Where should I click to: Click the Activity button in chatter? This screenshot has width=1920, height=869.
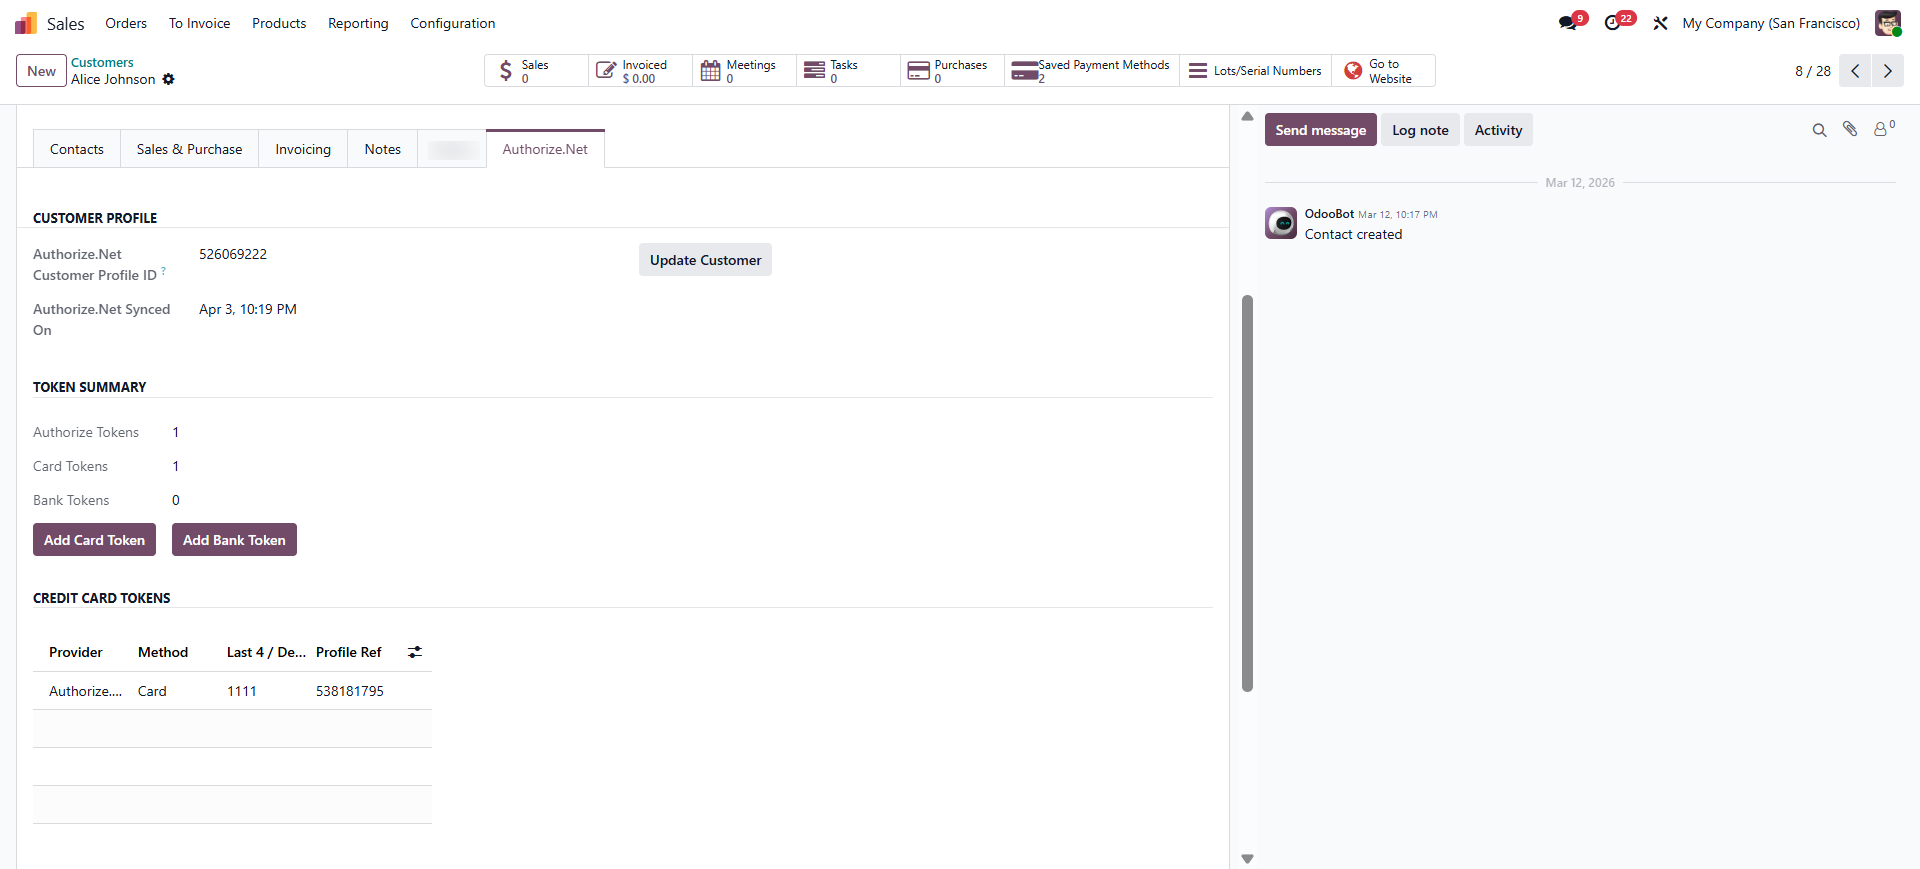pyautogui.click(x=1498, y=130)
